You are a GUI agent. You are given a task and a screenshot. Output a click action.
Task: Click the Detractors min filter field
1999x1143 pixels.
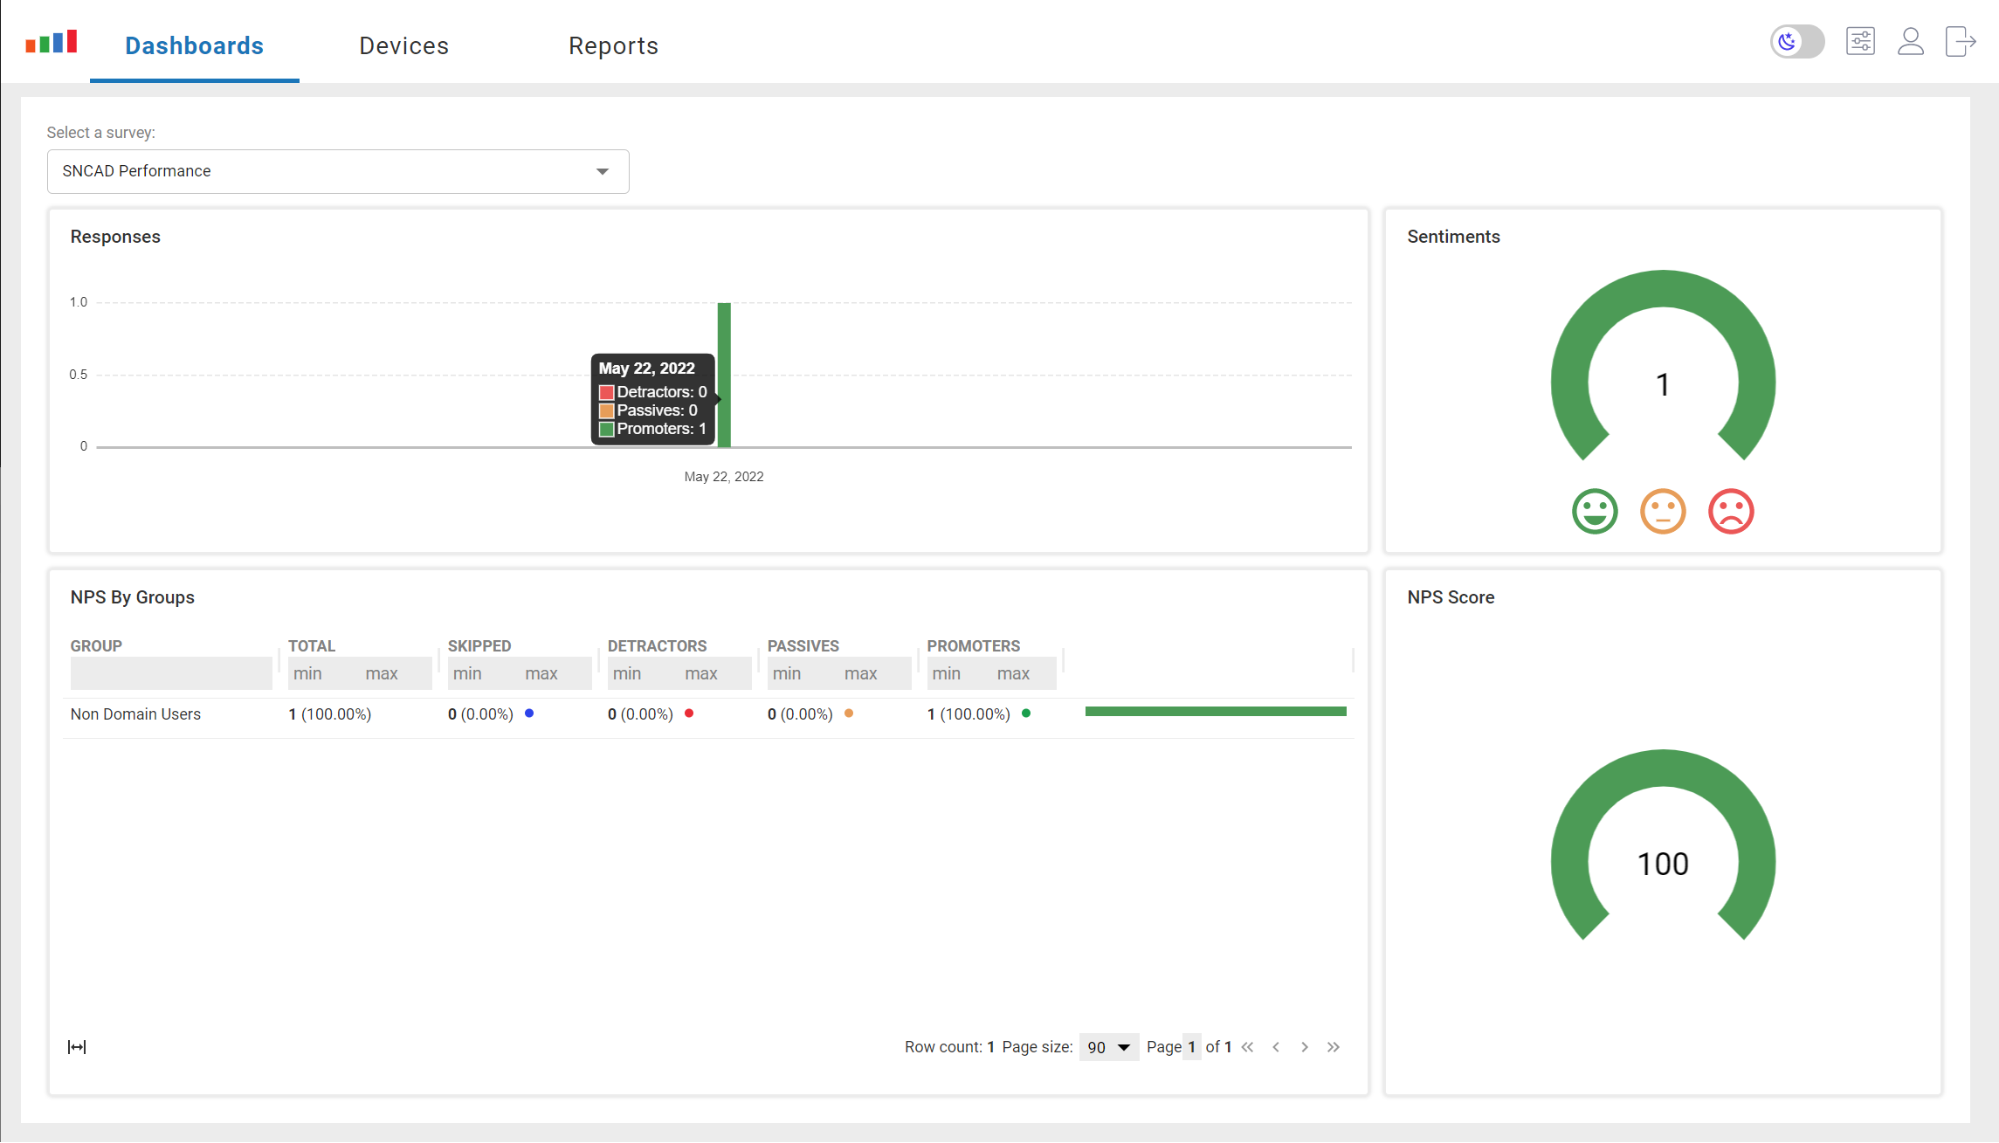point(643,673)
